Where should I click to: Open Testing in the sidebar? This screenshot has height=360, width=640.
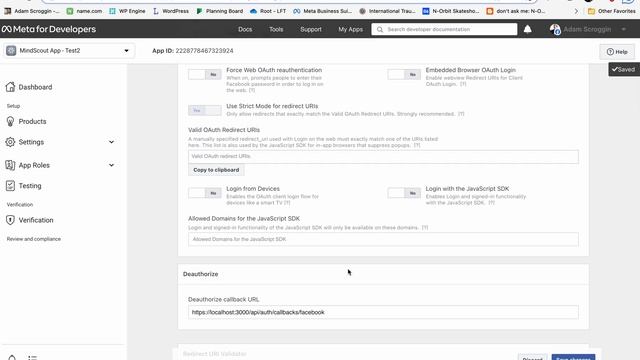pyautogui.click(x=30, y=186)
